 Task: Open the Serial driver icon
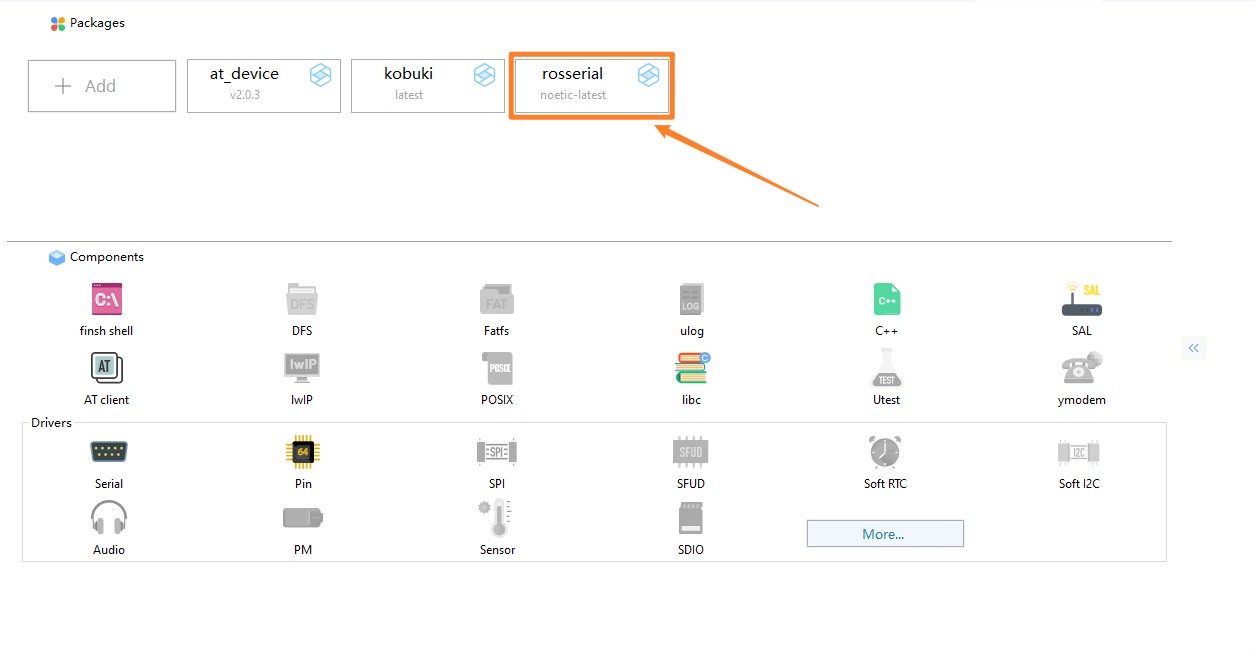coord(108,452)
